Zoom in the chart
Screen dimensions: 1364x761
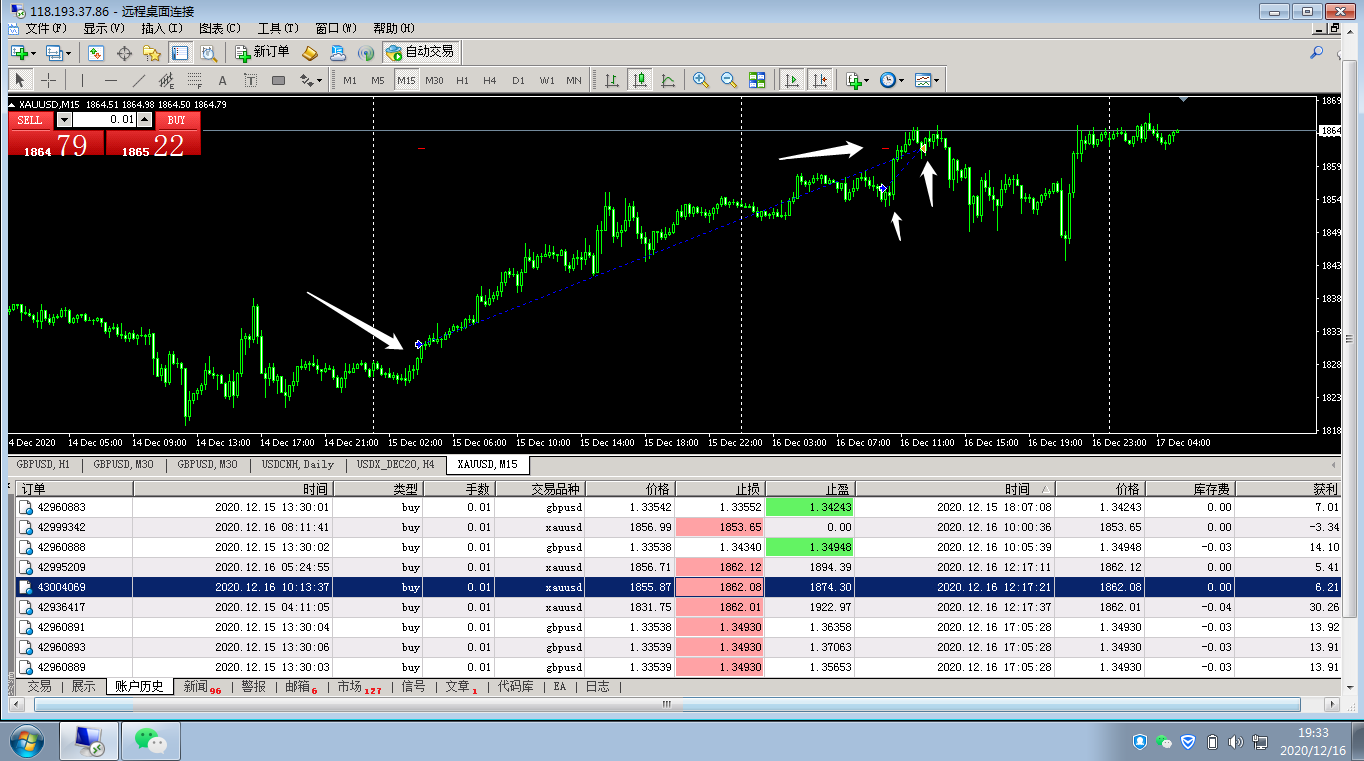coord(701,80)
